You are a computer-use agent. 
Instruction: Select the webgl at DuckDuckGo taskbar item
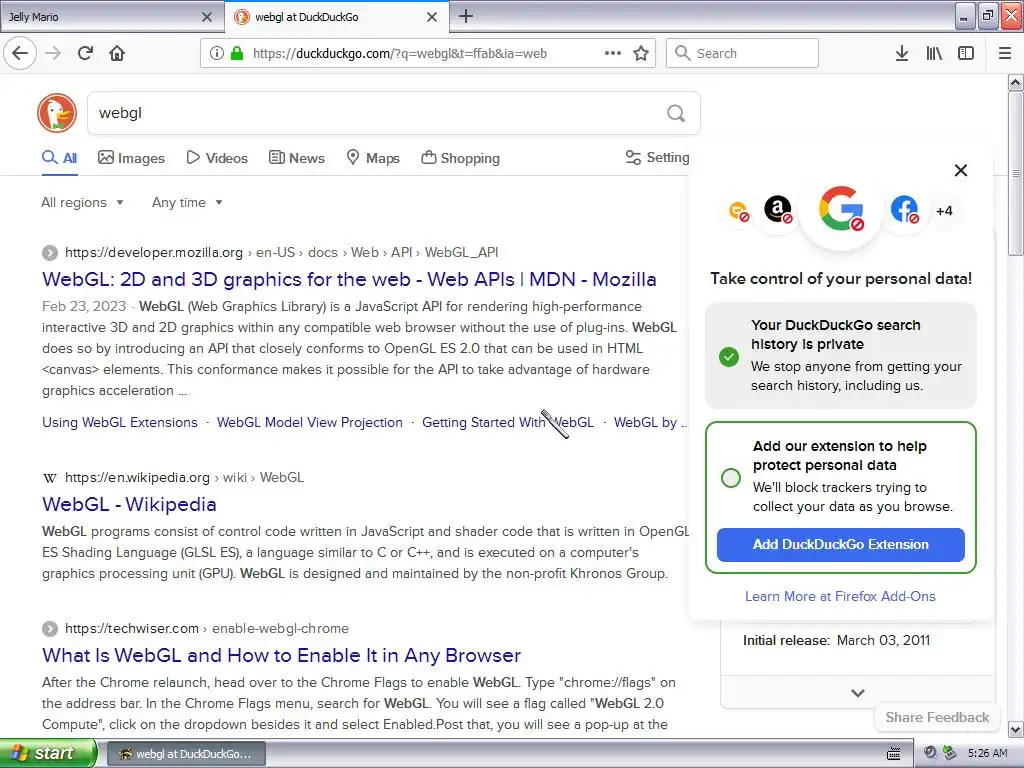coord(186,754)
